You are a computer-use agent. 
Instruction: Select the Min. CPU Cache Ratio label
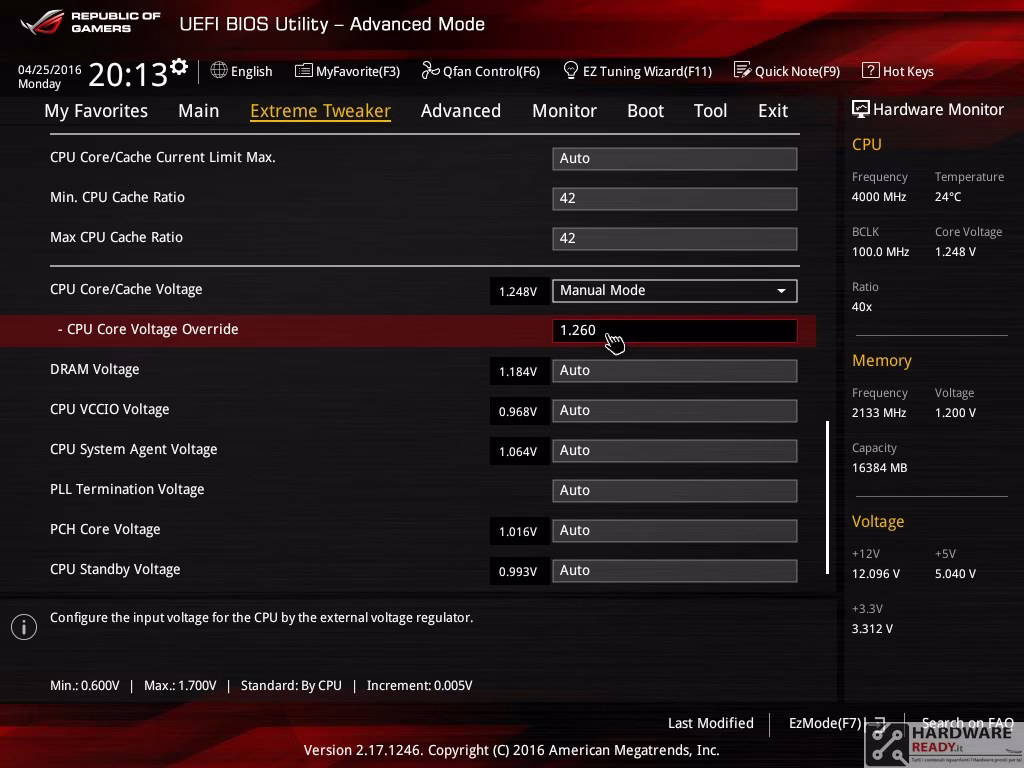118,197
